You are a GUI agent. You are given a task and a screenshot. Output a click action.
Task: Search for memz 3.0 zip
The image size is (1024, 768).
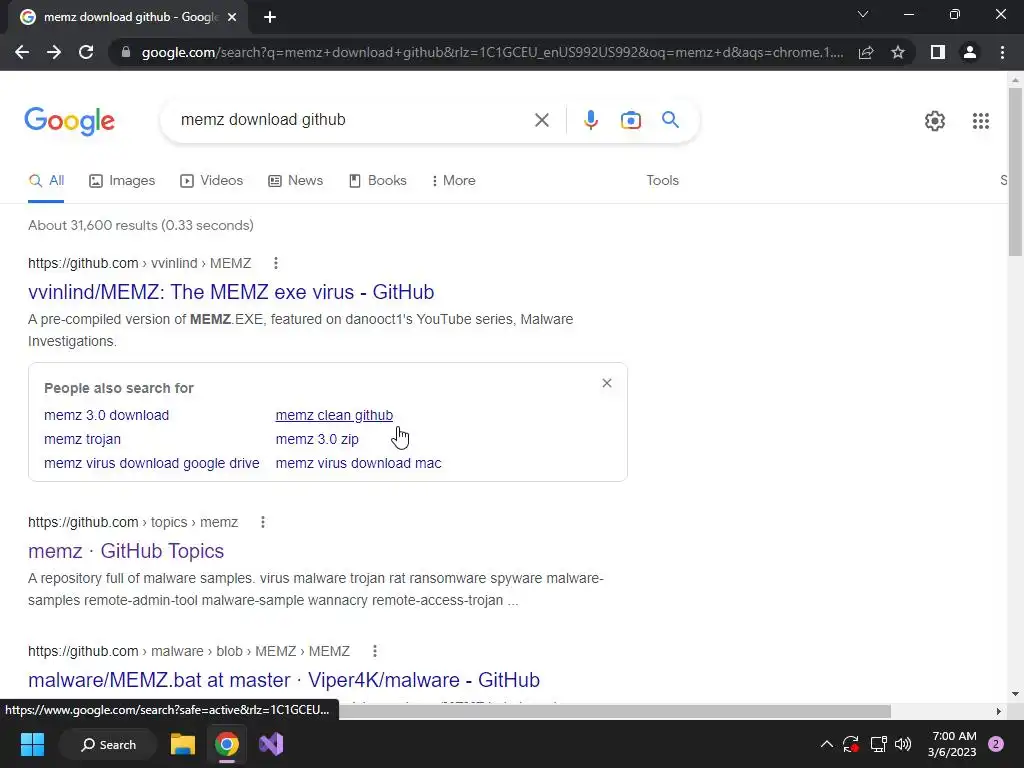(x=317, y=440)
